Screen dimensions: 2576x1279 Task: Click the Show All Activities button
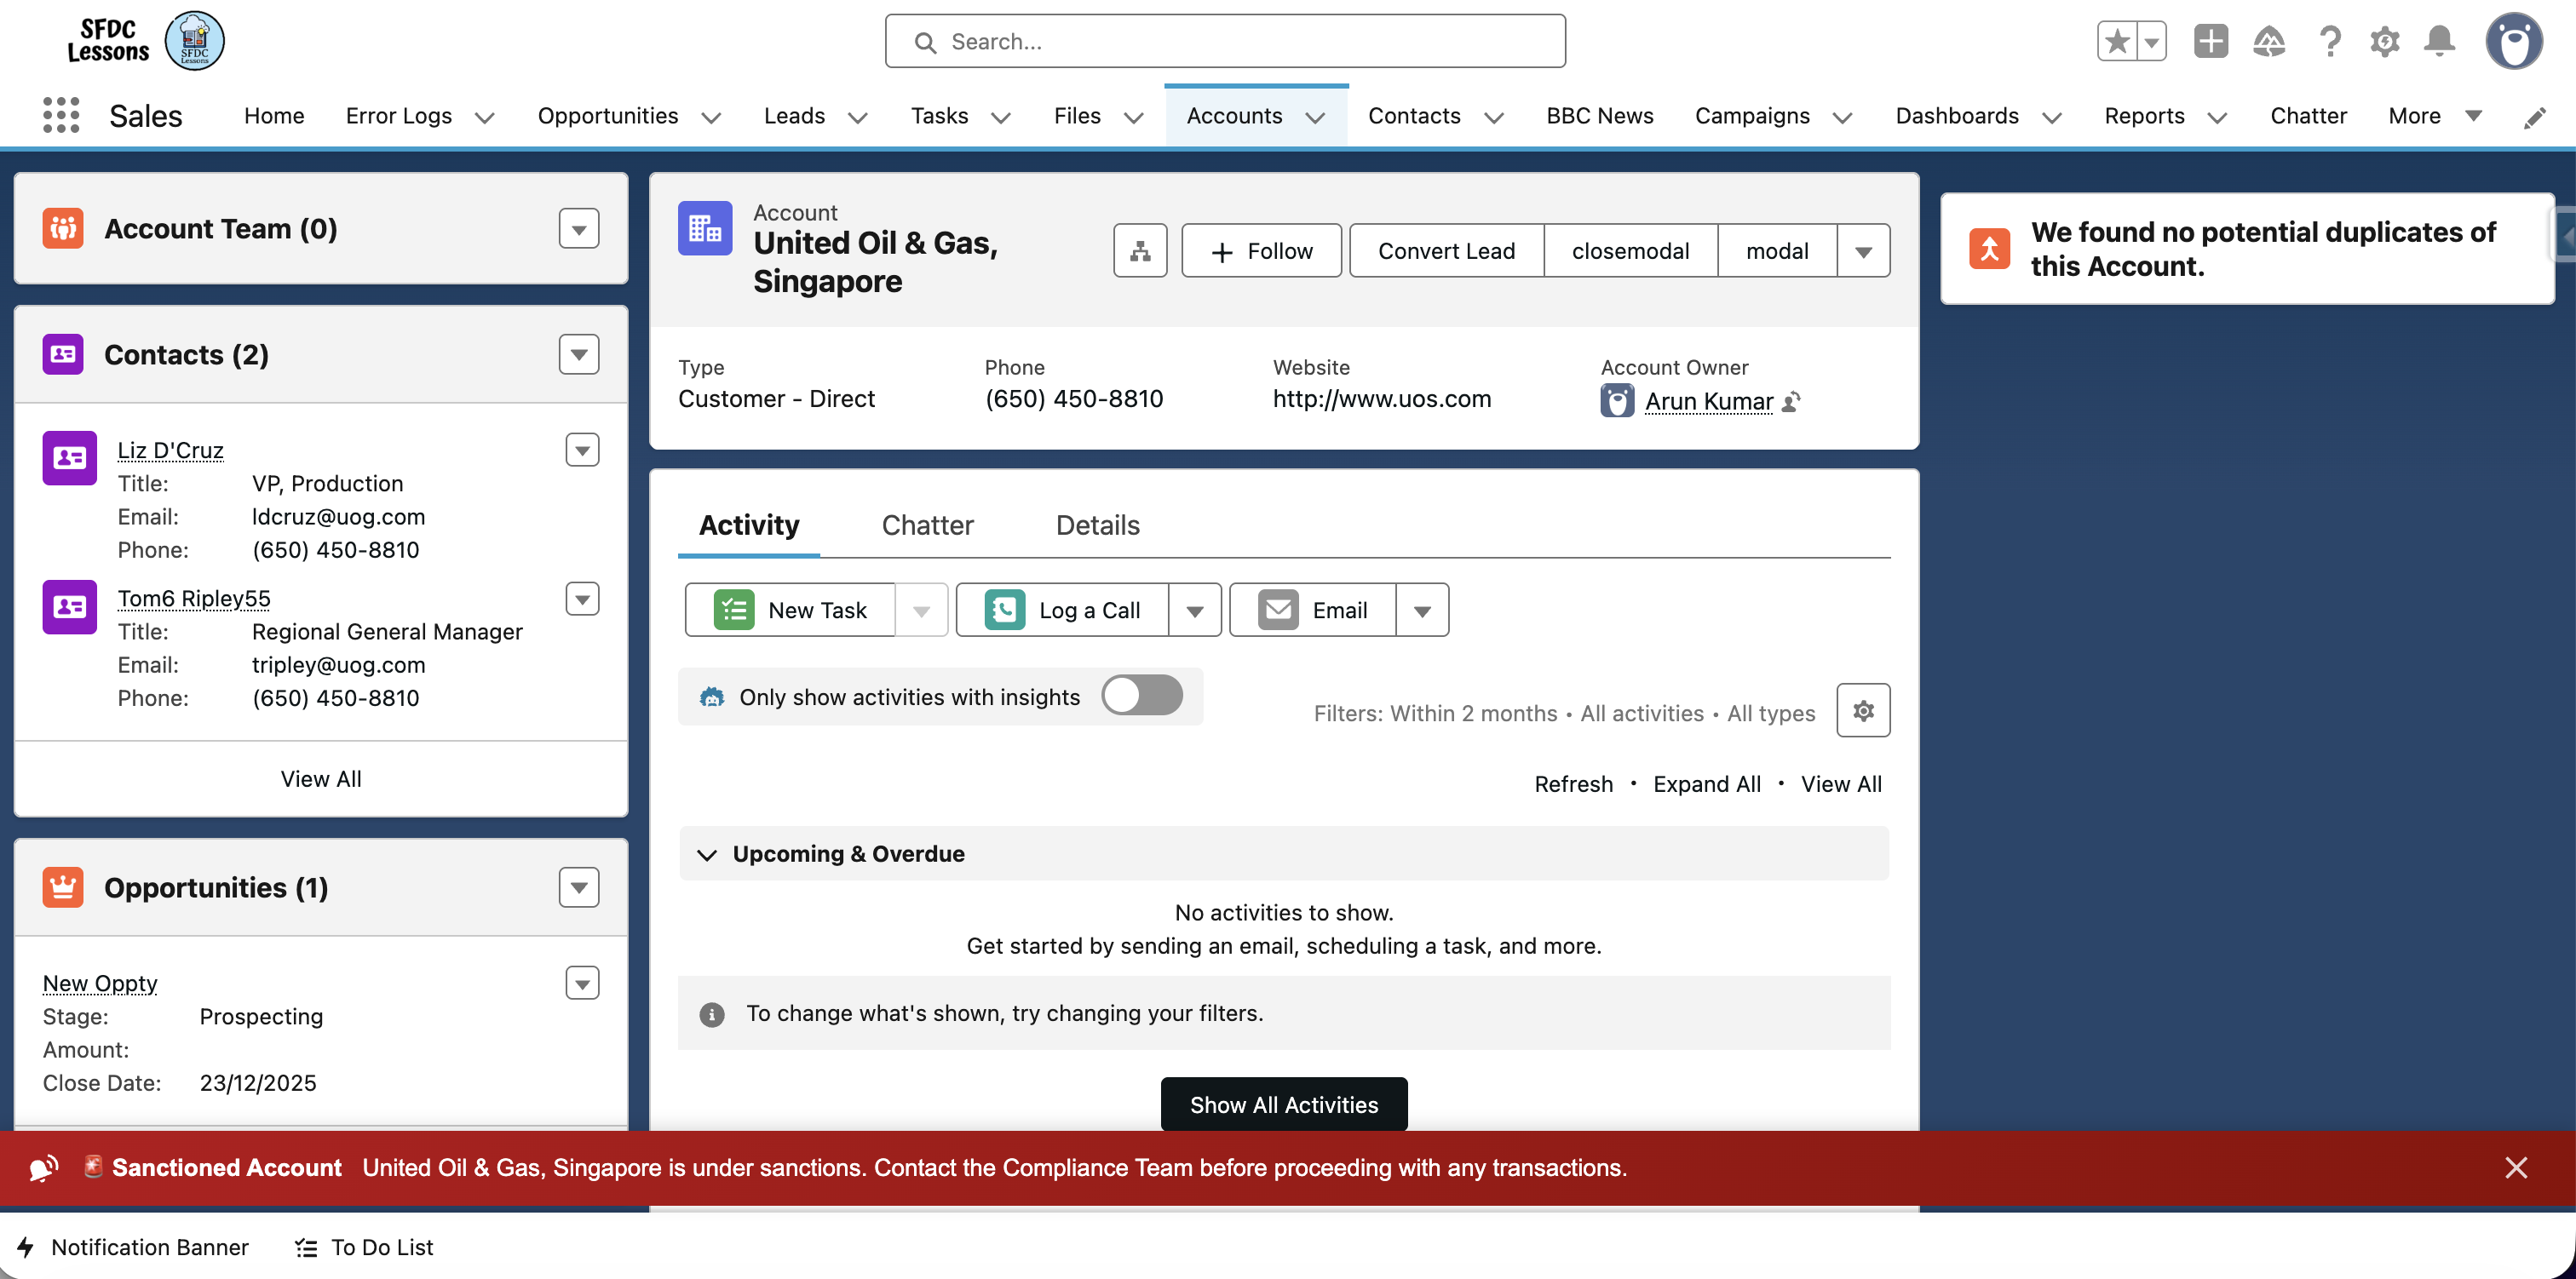(x=1283, y=1105)
